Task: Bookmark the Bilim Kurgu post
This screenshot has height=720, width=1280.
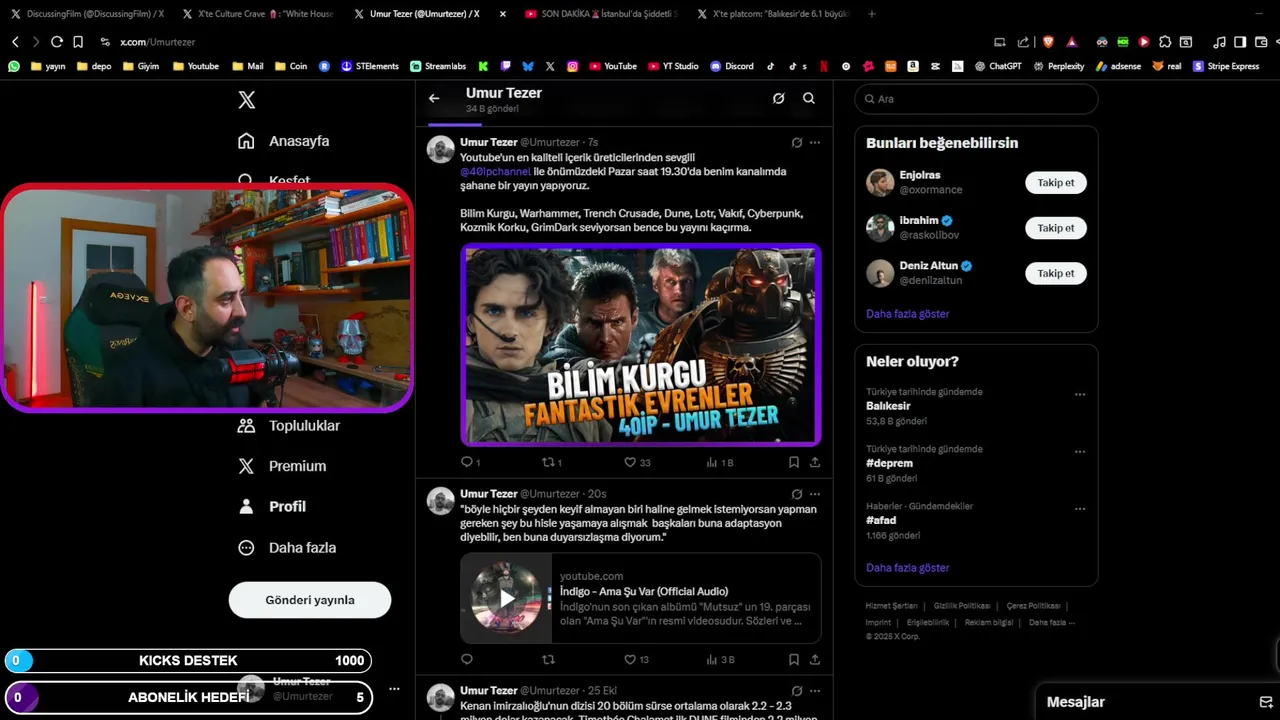Action: point(794,462)
